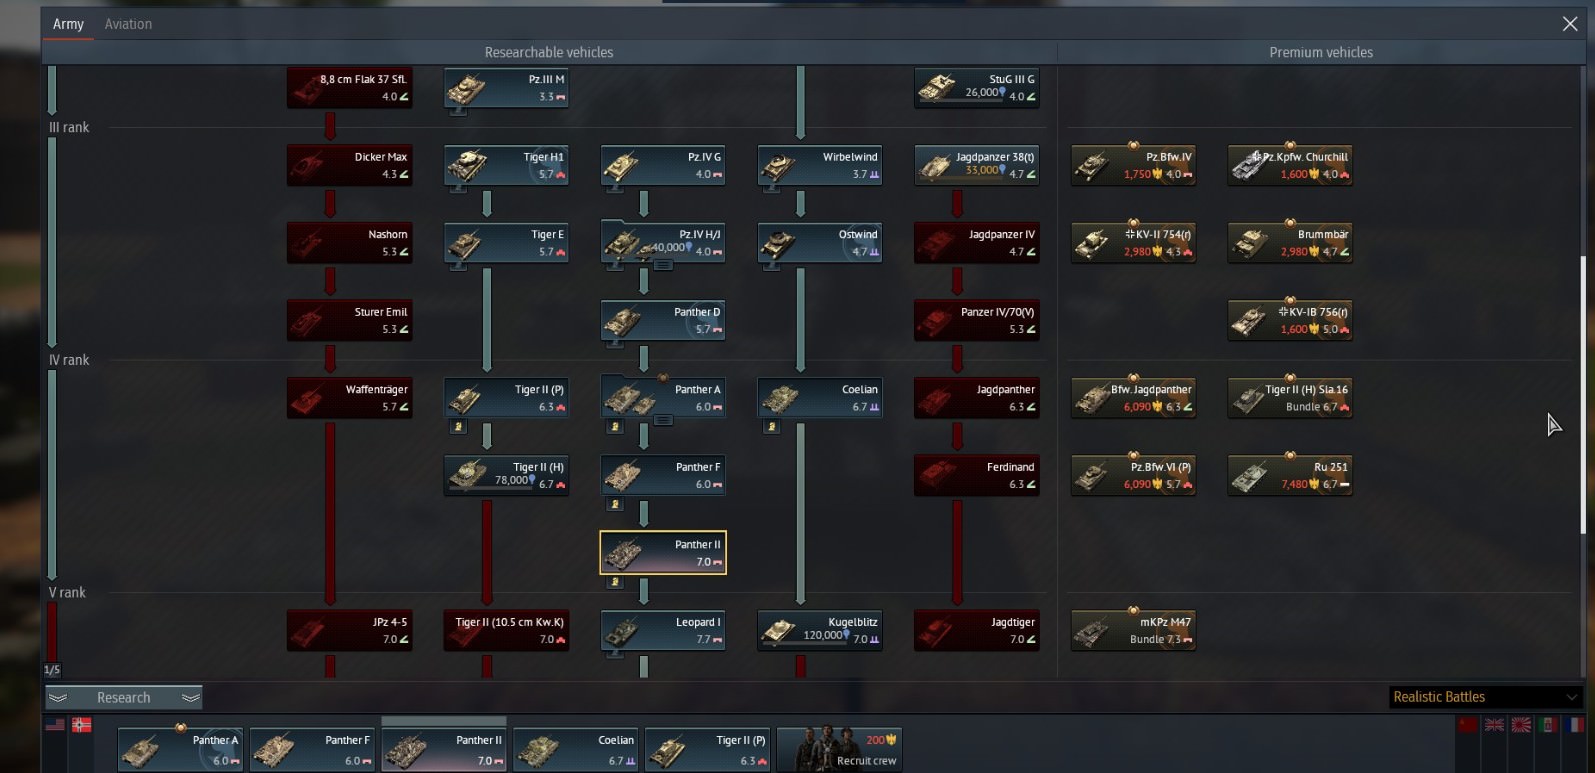The height and width of the screenshot is (773, 1595).
Task: Select the premium KV-IB 756(r) card
Action: [1290, 320]
